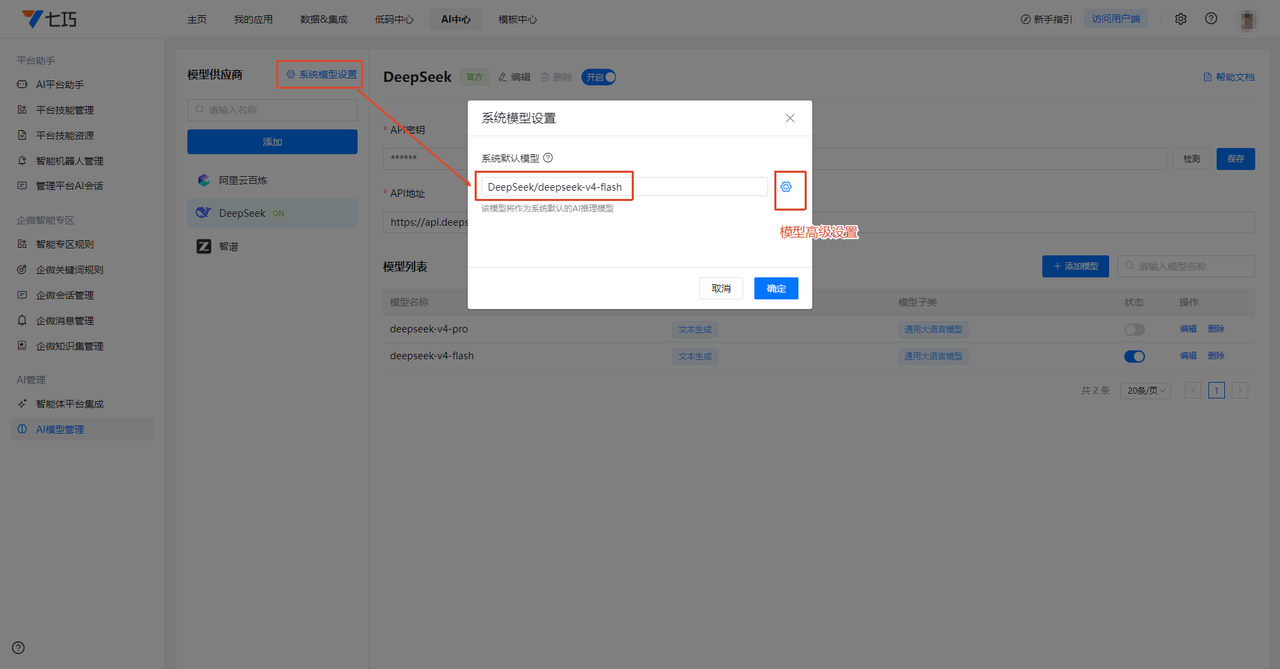Click the model name search field
The width and height of the screenshot is (1280, 669).
click(1186, 266)
